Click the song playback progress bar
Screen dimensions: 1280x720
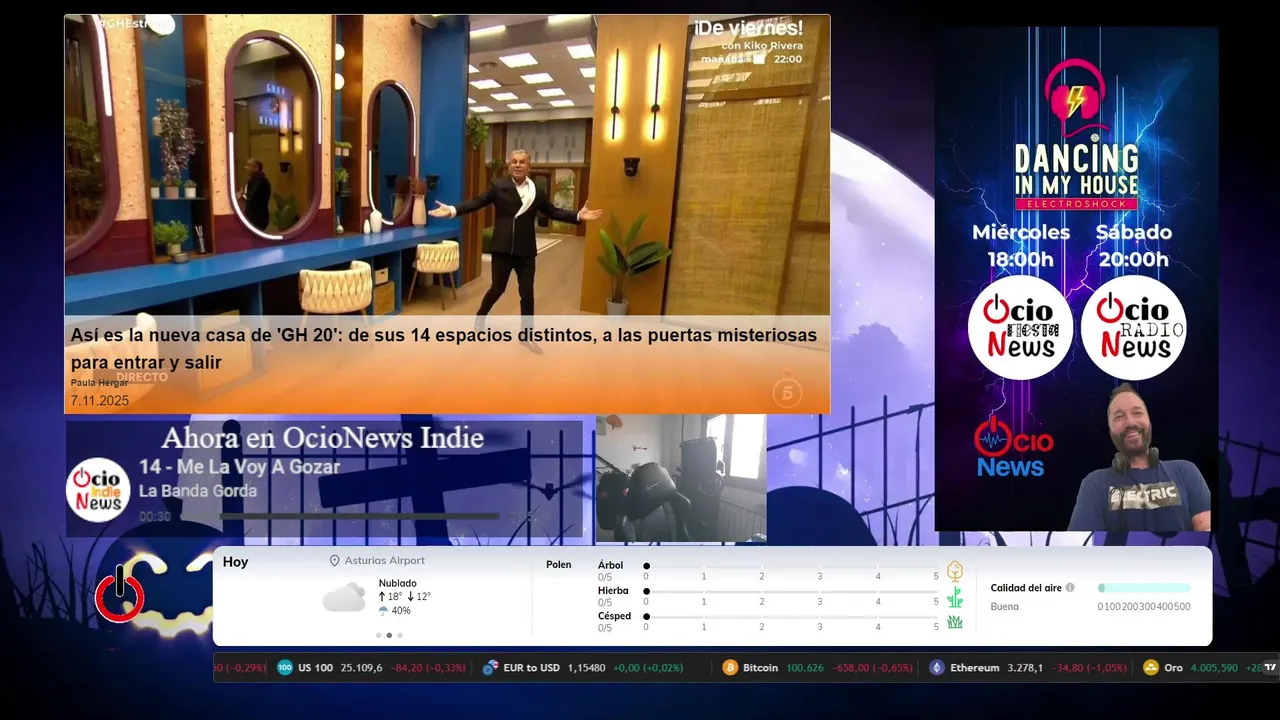(360, 517)
